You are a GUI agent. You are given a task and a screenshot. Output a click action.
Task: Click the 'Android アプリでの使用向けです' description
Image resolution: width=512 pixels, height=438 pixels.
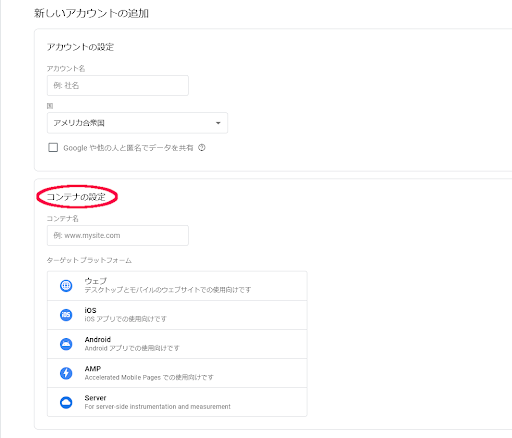132,348
